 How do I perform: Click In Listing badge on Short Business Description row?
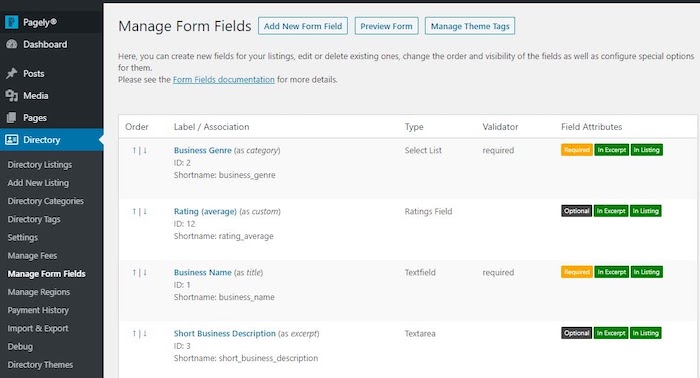point(646,333)
